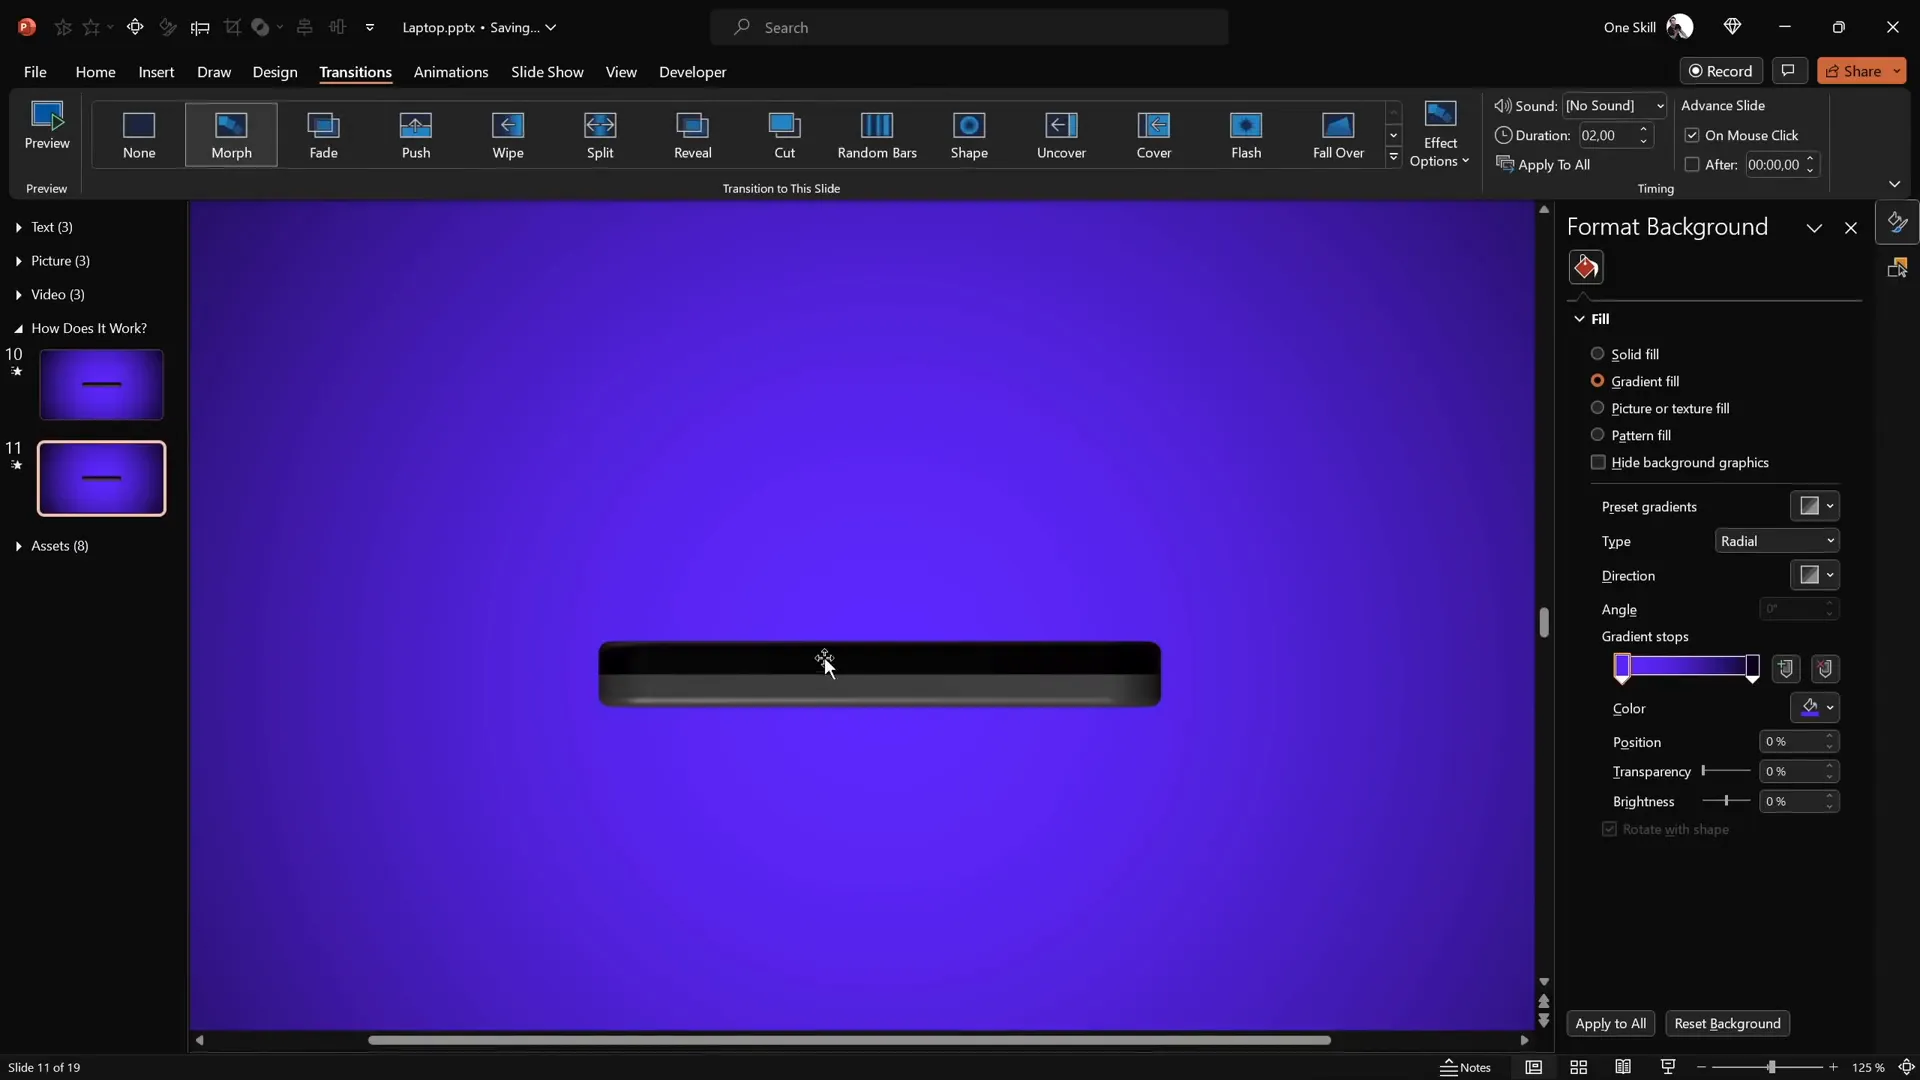Select the Fall Over transition

pos(1338,135)
